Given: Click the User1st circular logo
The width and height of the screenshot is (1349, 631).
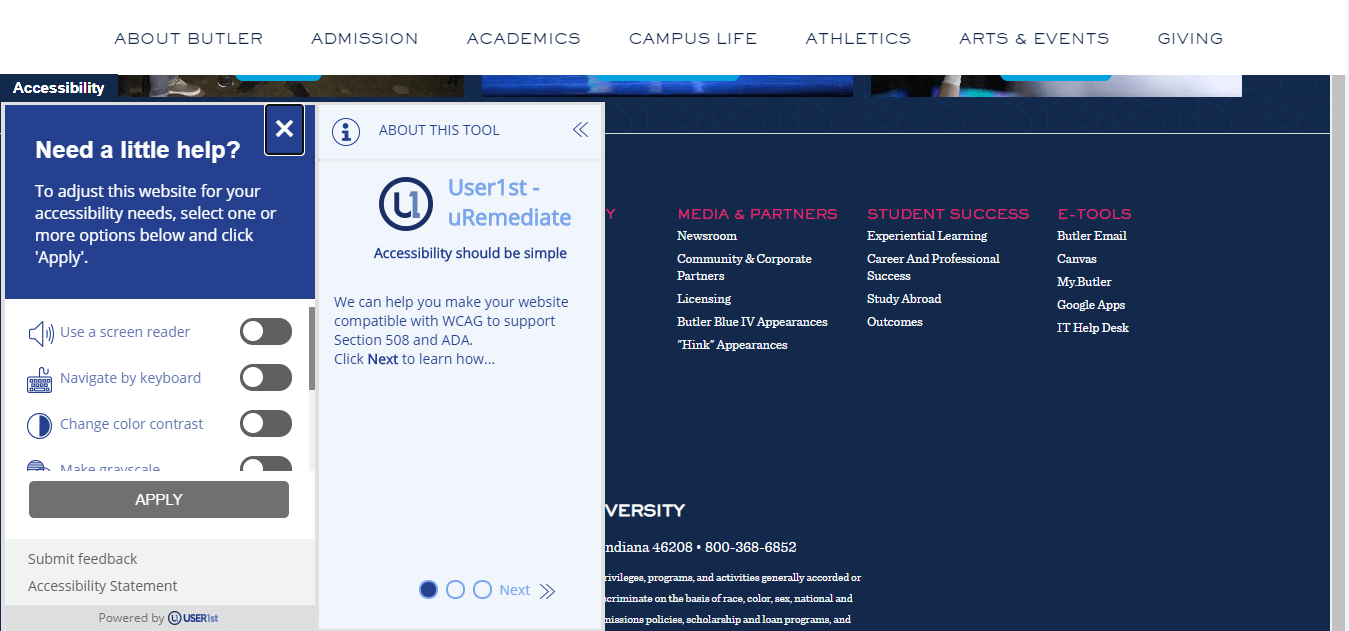Looking at the screenshot, I should (405, 203).
